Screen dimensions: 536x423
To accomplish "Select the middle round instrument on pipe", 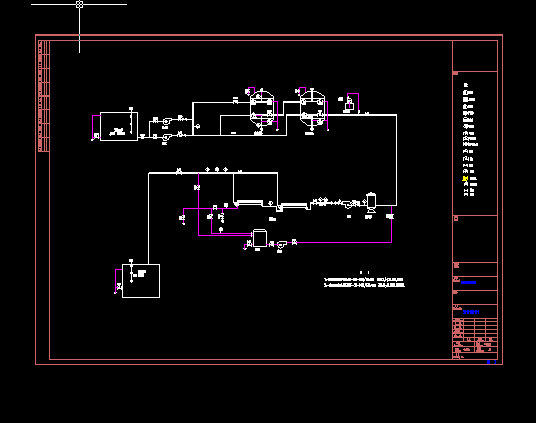I will click(217, 169).
